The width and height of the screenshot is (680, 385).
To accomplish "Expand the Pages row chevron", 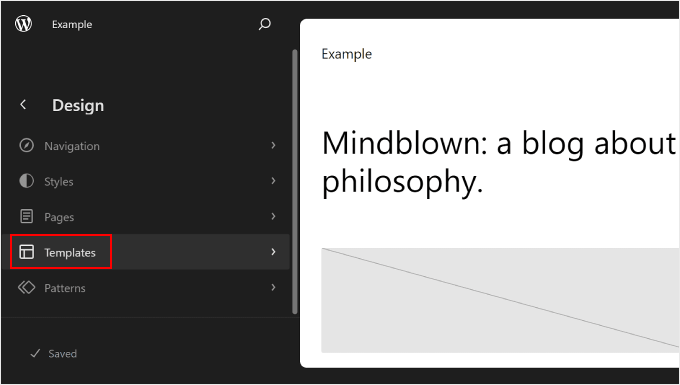I will click(x=273, y=216).
